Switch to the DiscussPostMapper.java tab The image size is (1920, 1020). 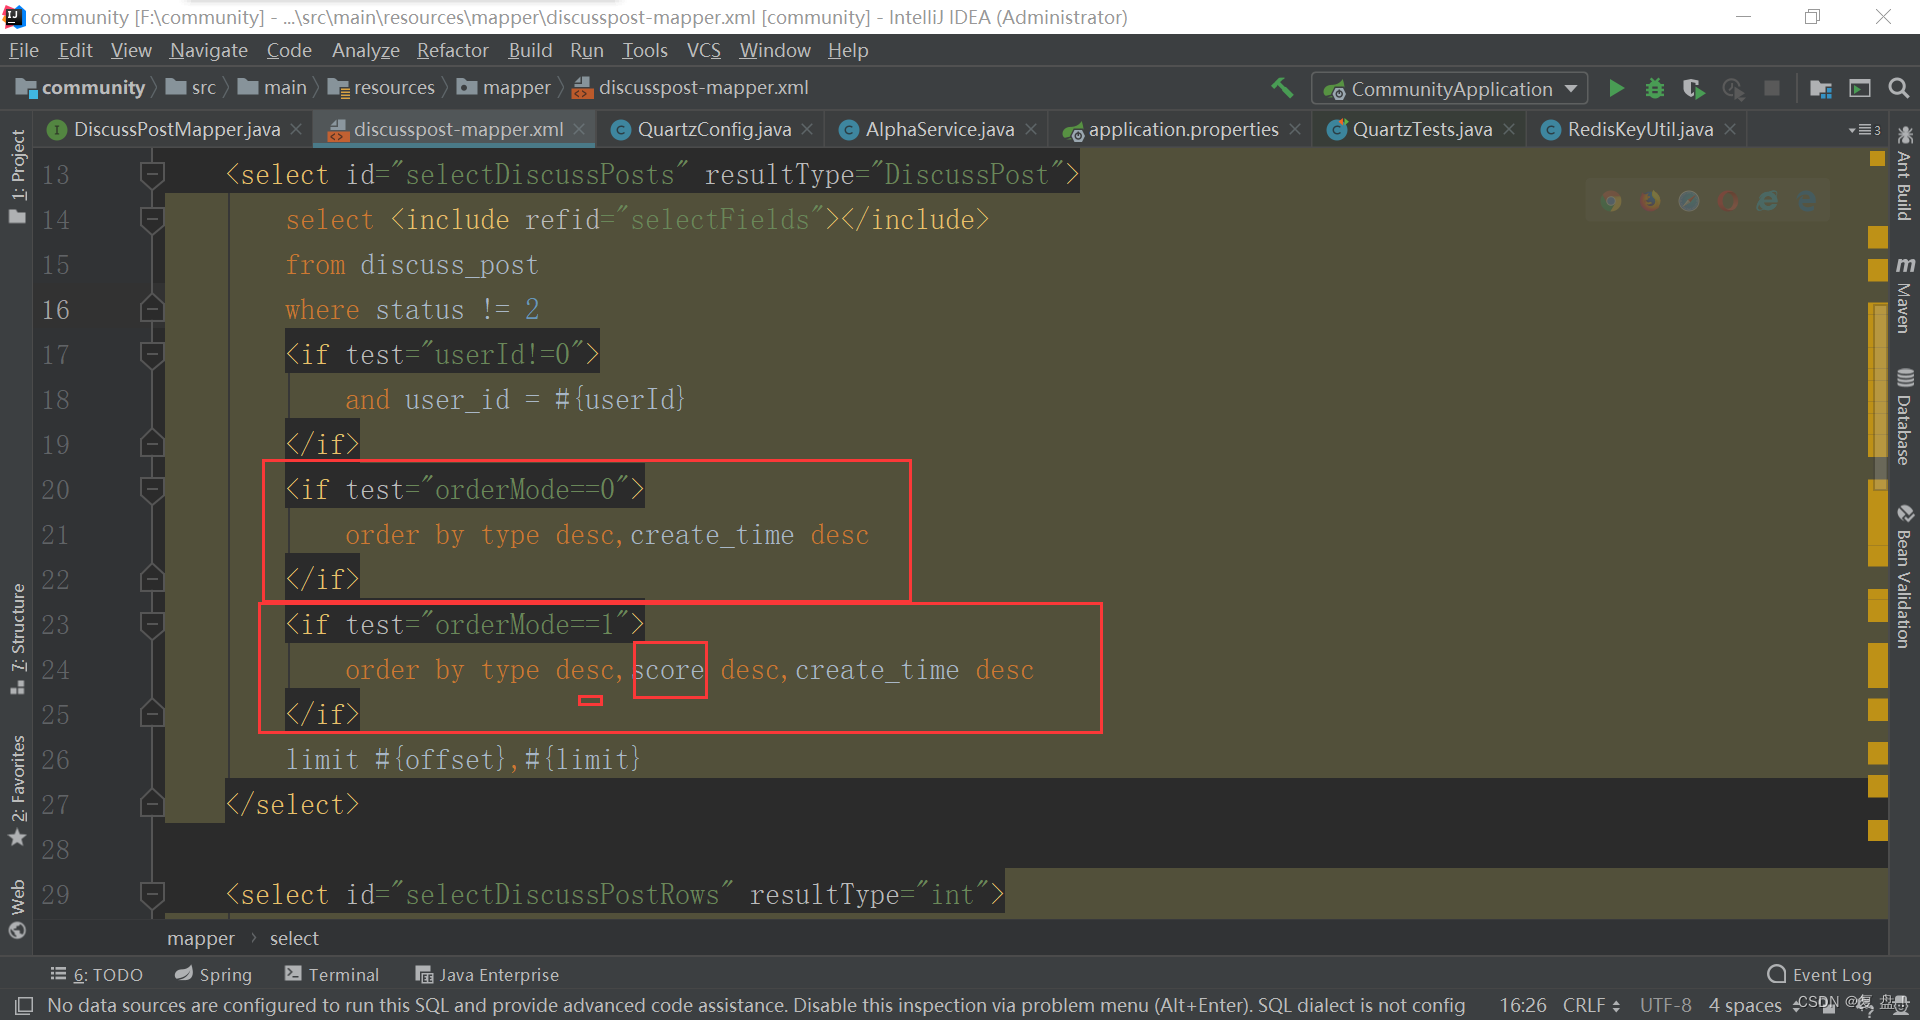coord(176,130)
